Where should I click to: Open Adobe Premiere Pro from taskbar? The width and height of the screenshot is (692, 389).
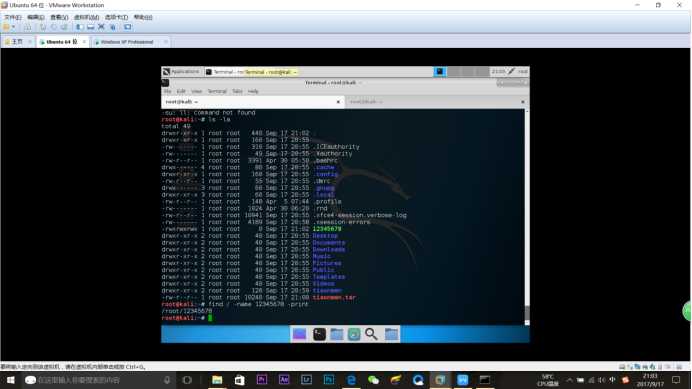[x=261, y=380]
